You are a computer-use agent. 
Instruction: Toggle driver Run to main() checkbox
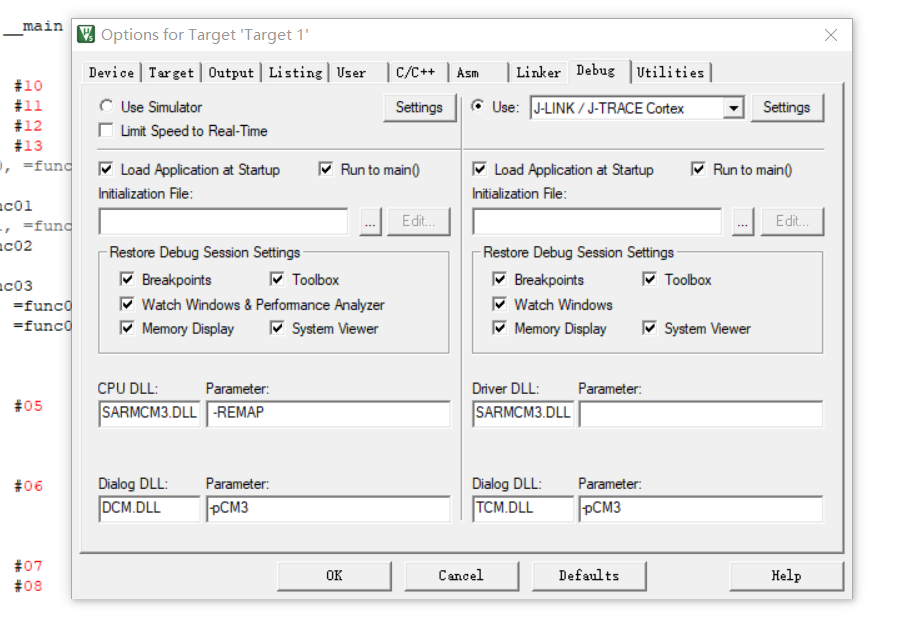[x=698, y=169]
